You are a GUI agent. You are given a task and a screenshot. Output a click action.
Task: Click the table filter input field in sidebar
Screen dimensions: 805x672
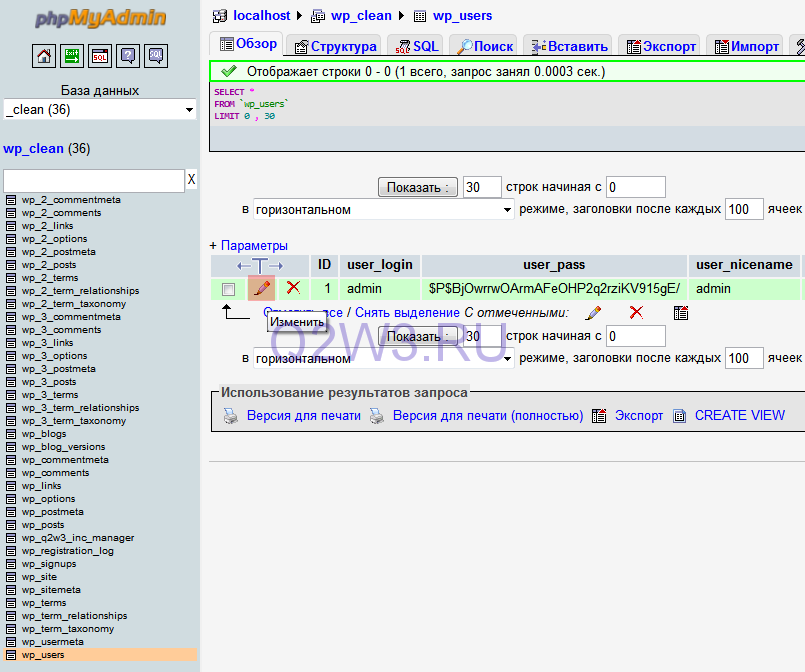click(x=94, y=181)
